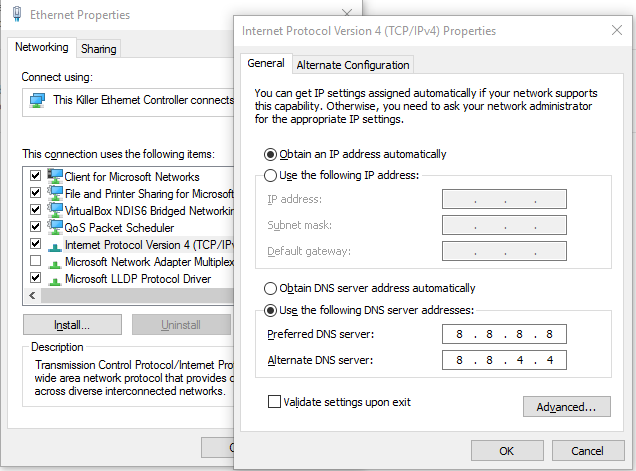Open the Advanced settings dialog
Image resolution: width=636 pixels, height=471 pixels.
(566, 407)
